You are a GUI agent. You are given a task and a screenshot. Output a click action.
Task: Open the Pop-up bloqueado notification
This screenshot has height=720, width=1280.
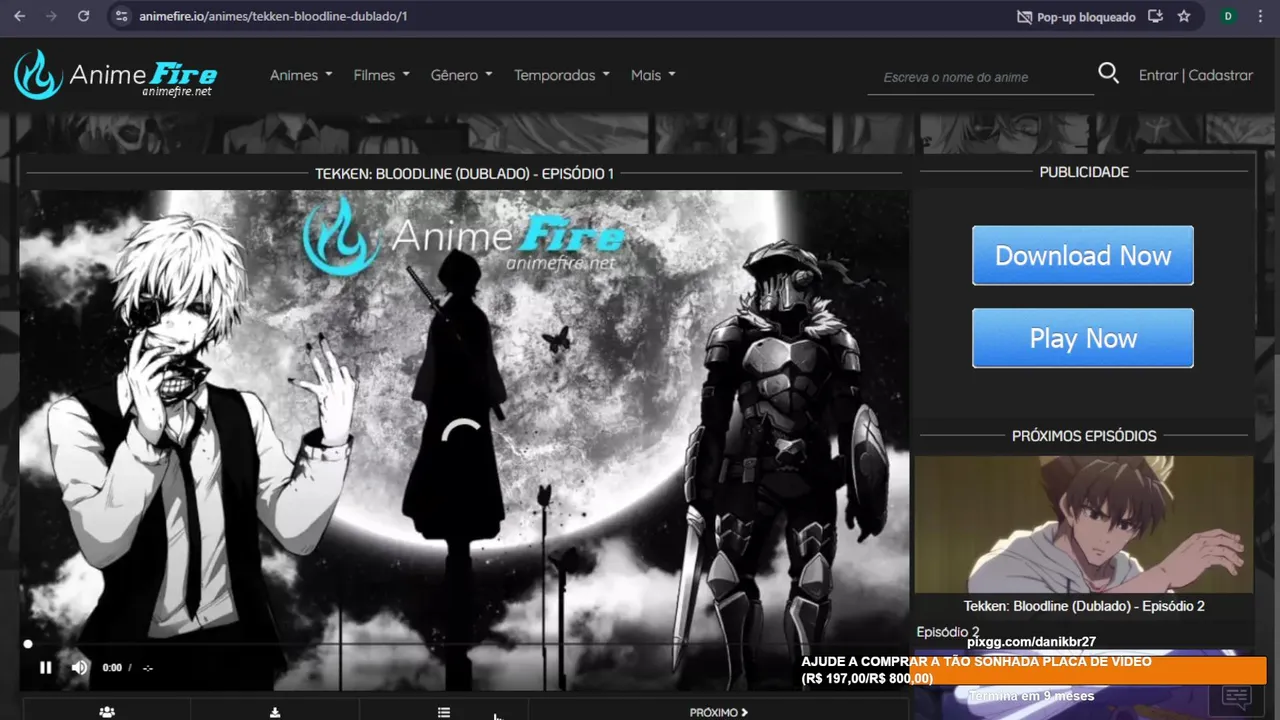1076,17
